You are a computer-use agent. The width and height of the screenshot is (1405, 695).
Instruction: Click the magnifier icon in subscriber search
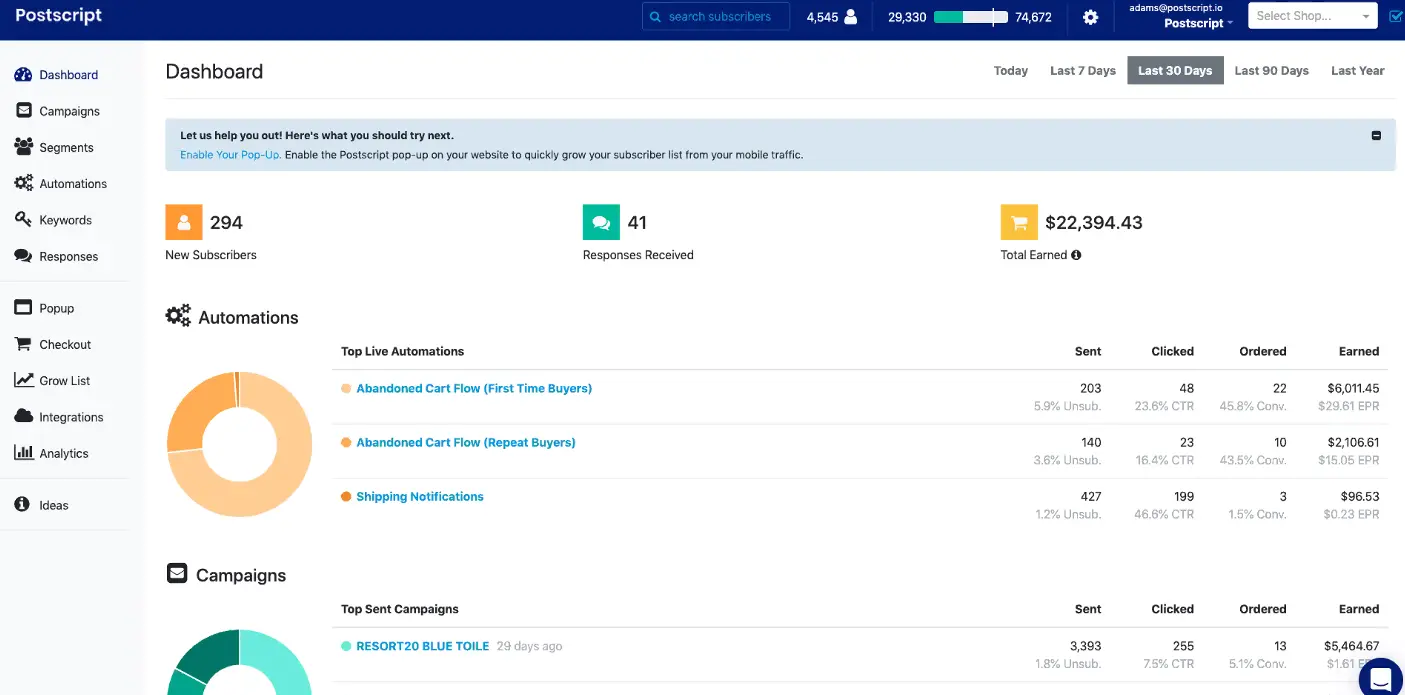coord(655,17)
